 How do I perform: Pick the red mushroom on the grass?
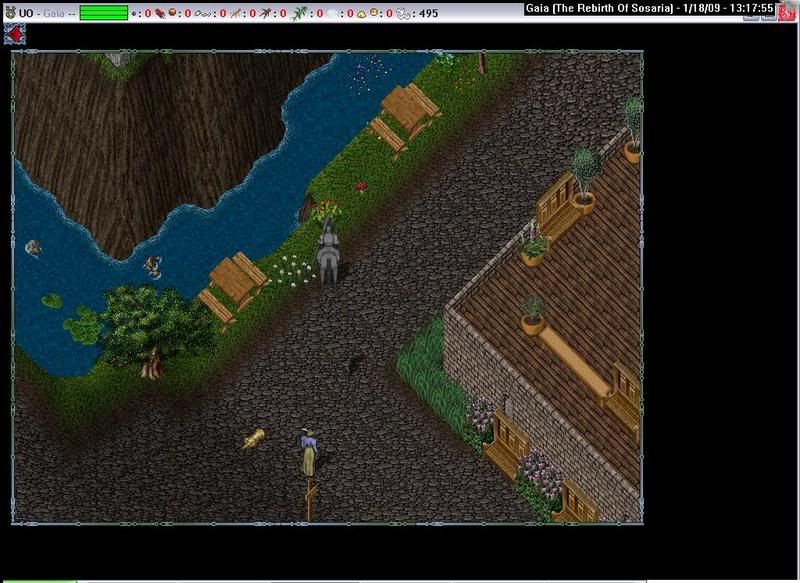pyautogui.click(x=361, y=187)
